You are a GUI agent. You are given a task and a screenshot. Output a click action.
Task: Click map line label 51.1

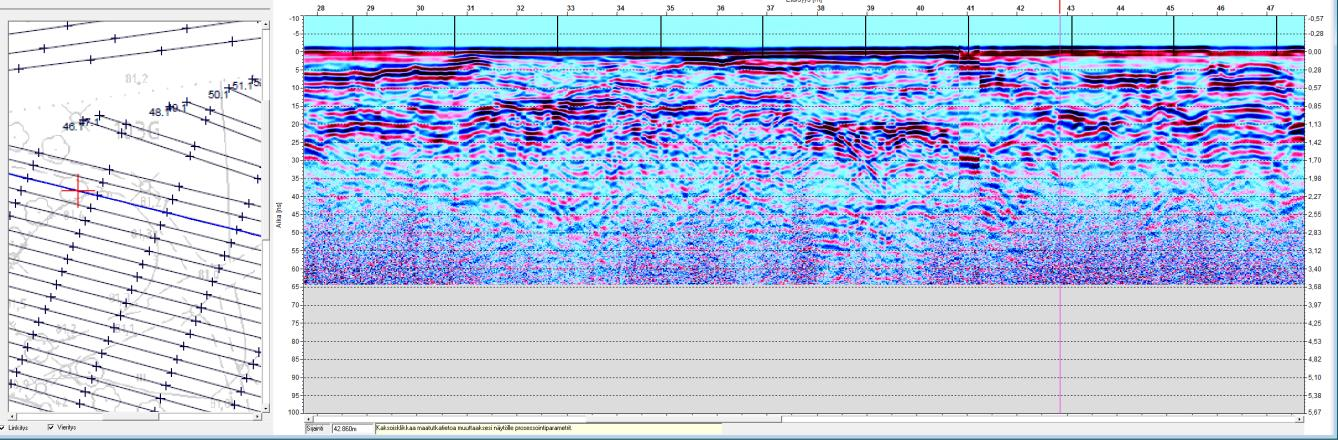pos(243,85)
